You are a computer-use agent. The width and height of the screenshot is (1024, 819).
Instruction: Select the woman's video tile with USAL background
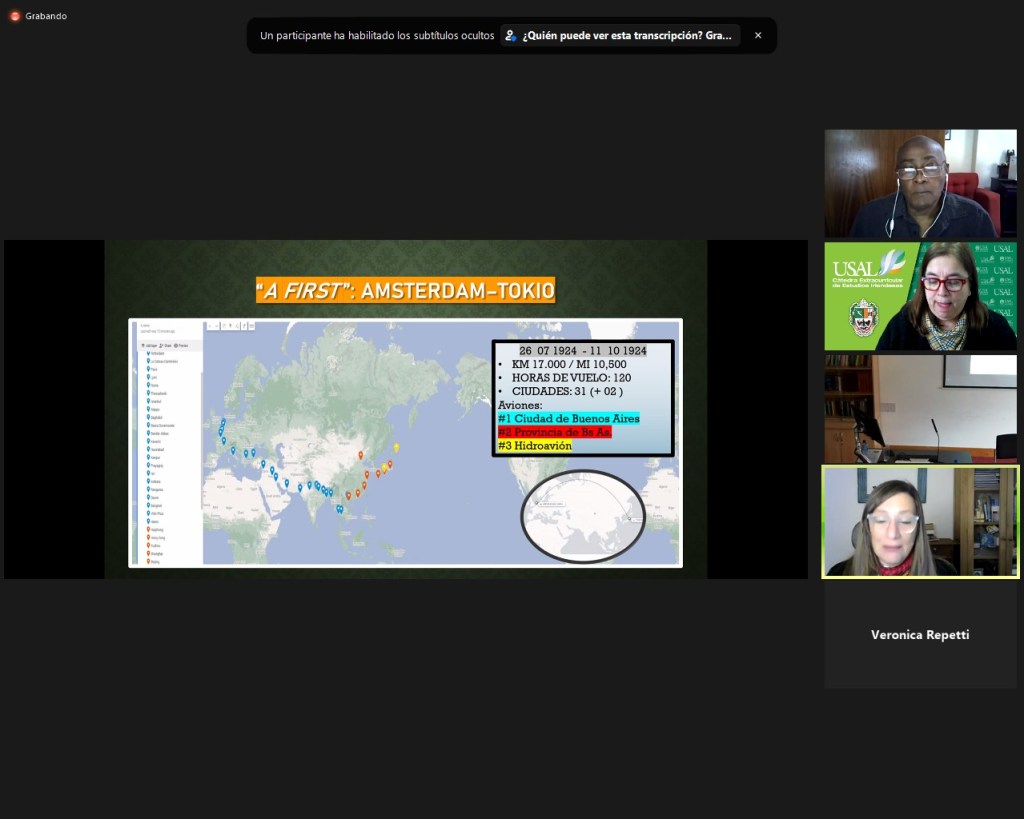pyautogui.click(x=920, y=296)
